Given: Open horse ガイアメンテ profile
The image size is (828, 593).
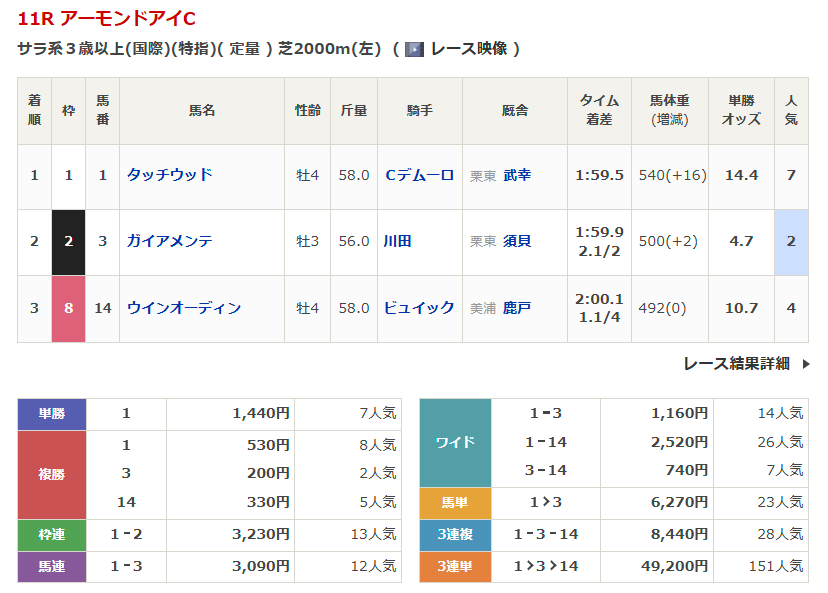Looking at the screenshot, I should 169,241.
